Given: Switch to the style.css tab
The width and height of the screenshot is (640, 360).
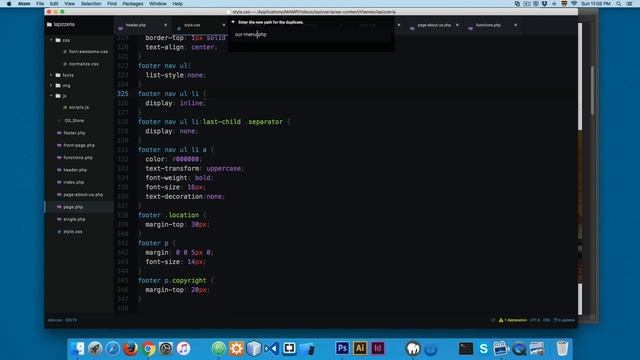Looking at the screenshot, I should (x=192, y=25).
